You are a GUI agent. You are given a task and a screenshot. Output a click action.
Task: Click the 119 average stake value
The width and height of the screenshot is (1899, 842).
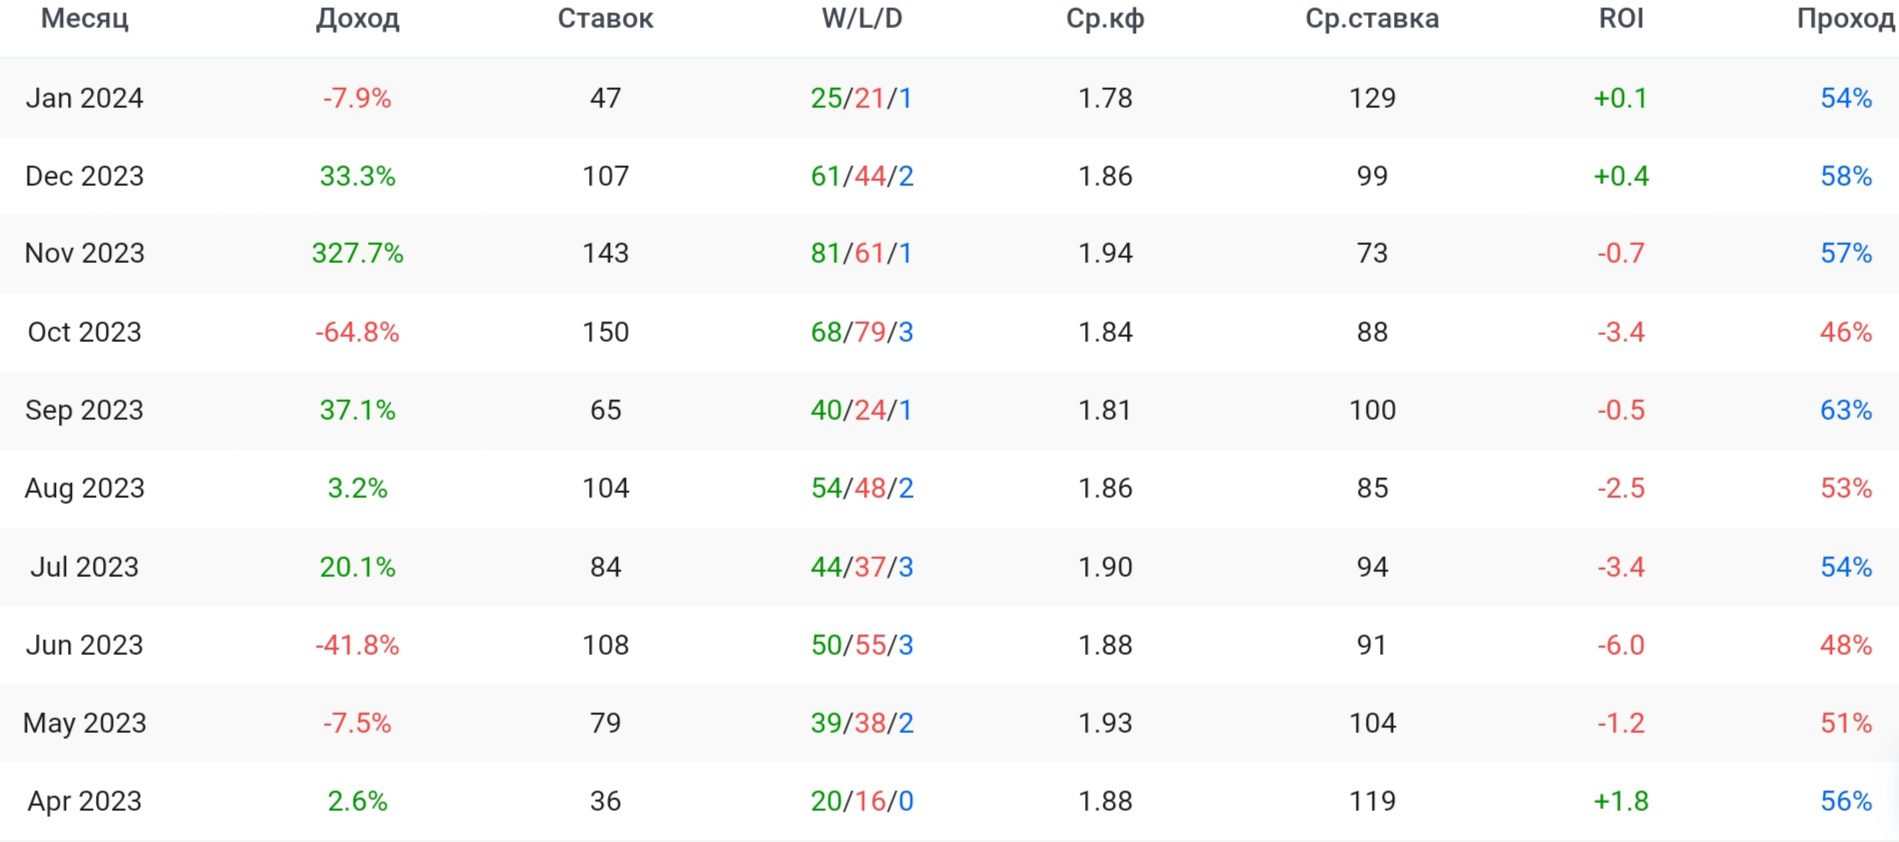coord(1372,801)
